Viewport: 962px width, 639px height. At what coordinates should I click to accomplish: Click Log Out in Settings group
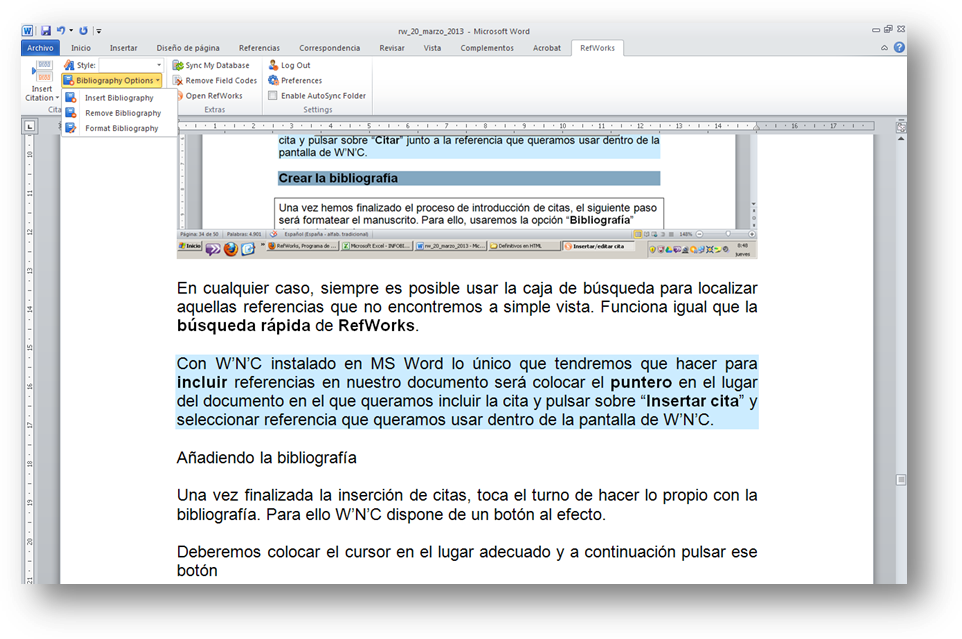pyautogui.click(x=289, y=65)
